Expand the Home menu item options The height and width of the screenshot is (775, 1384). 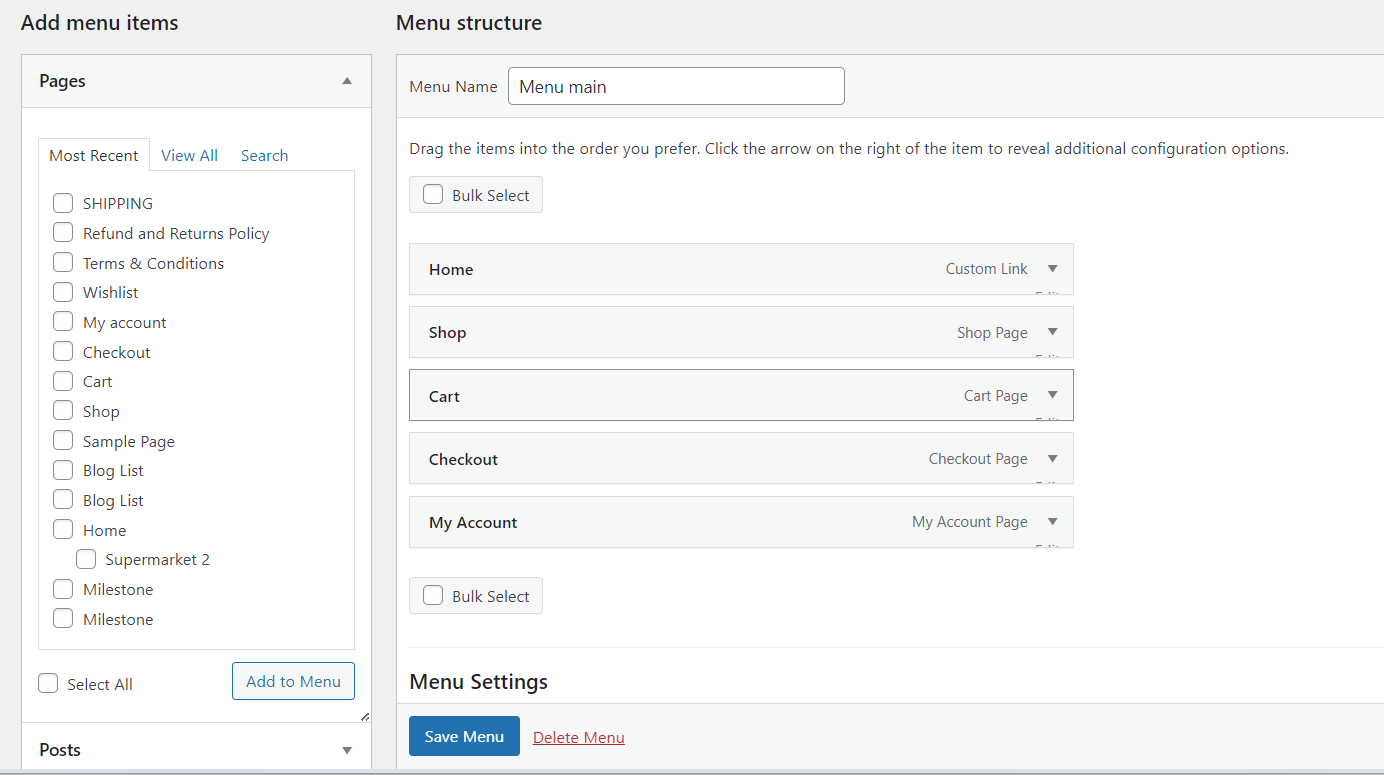[x=1052, y=269]
